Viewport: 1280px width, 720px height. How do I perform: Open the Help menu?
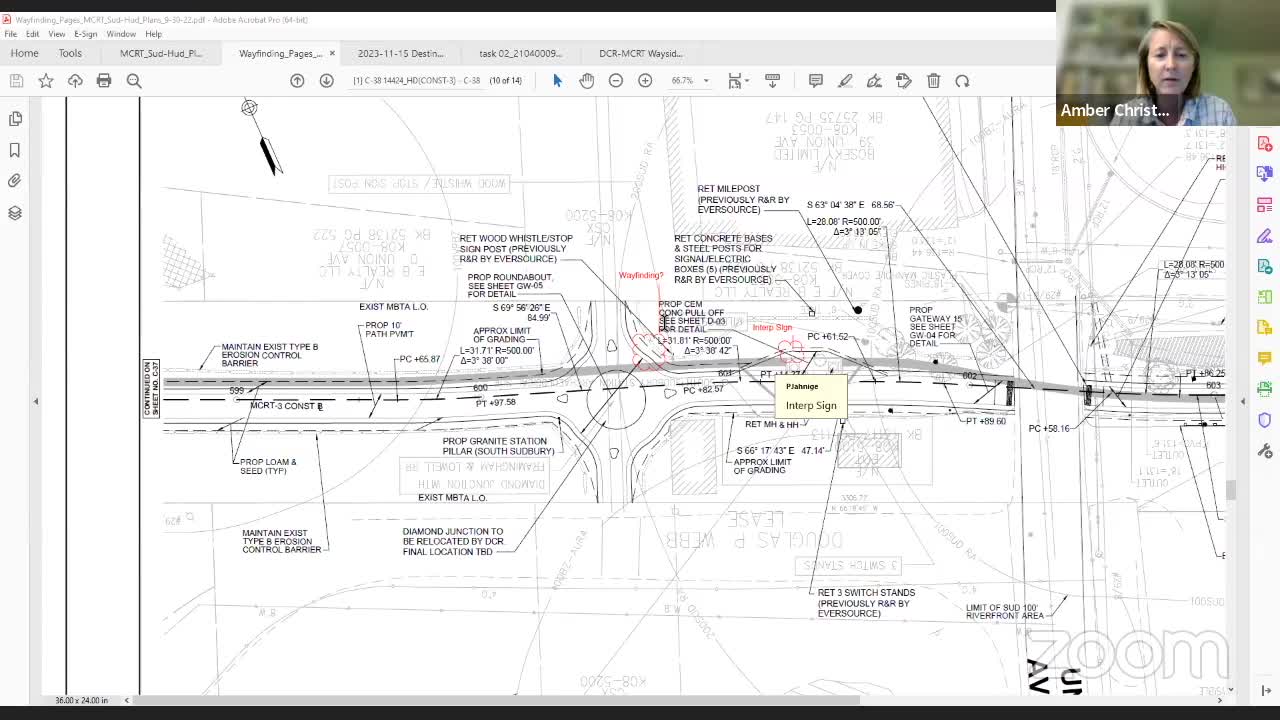(153, 34)
